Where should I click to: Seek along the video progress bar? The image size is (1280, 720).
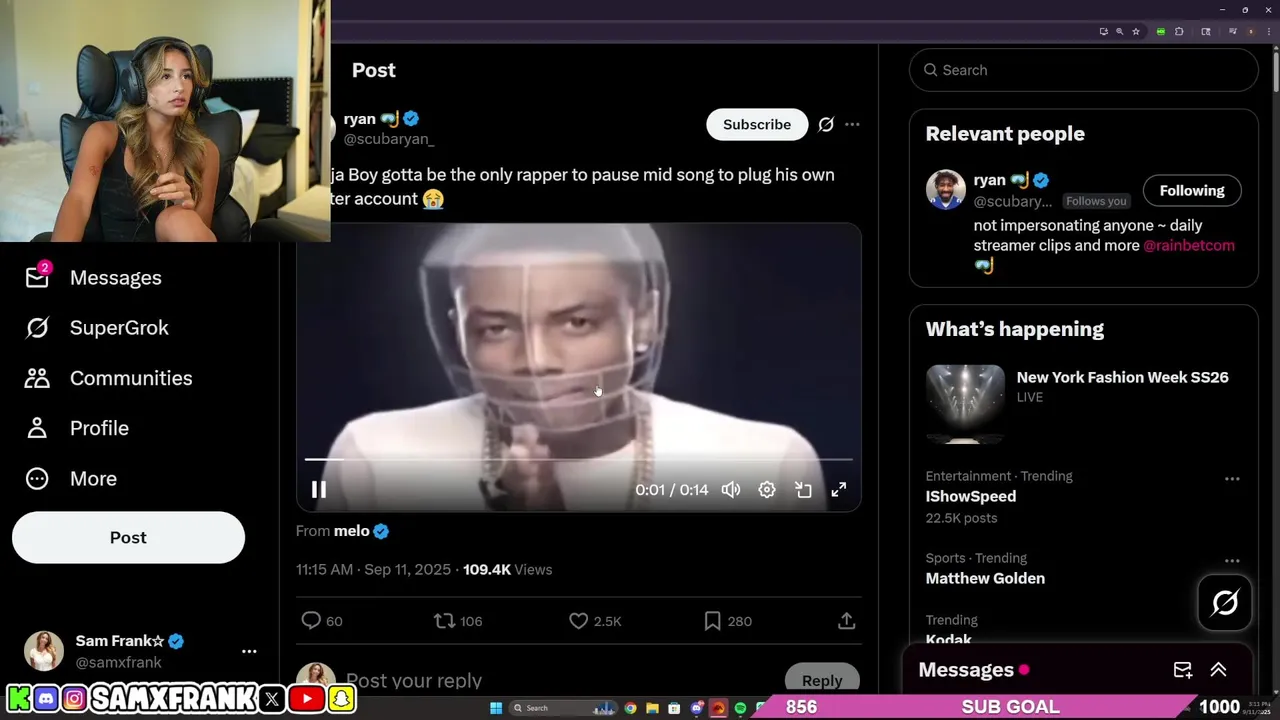tap(579, 459)
